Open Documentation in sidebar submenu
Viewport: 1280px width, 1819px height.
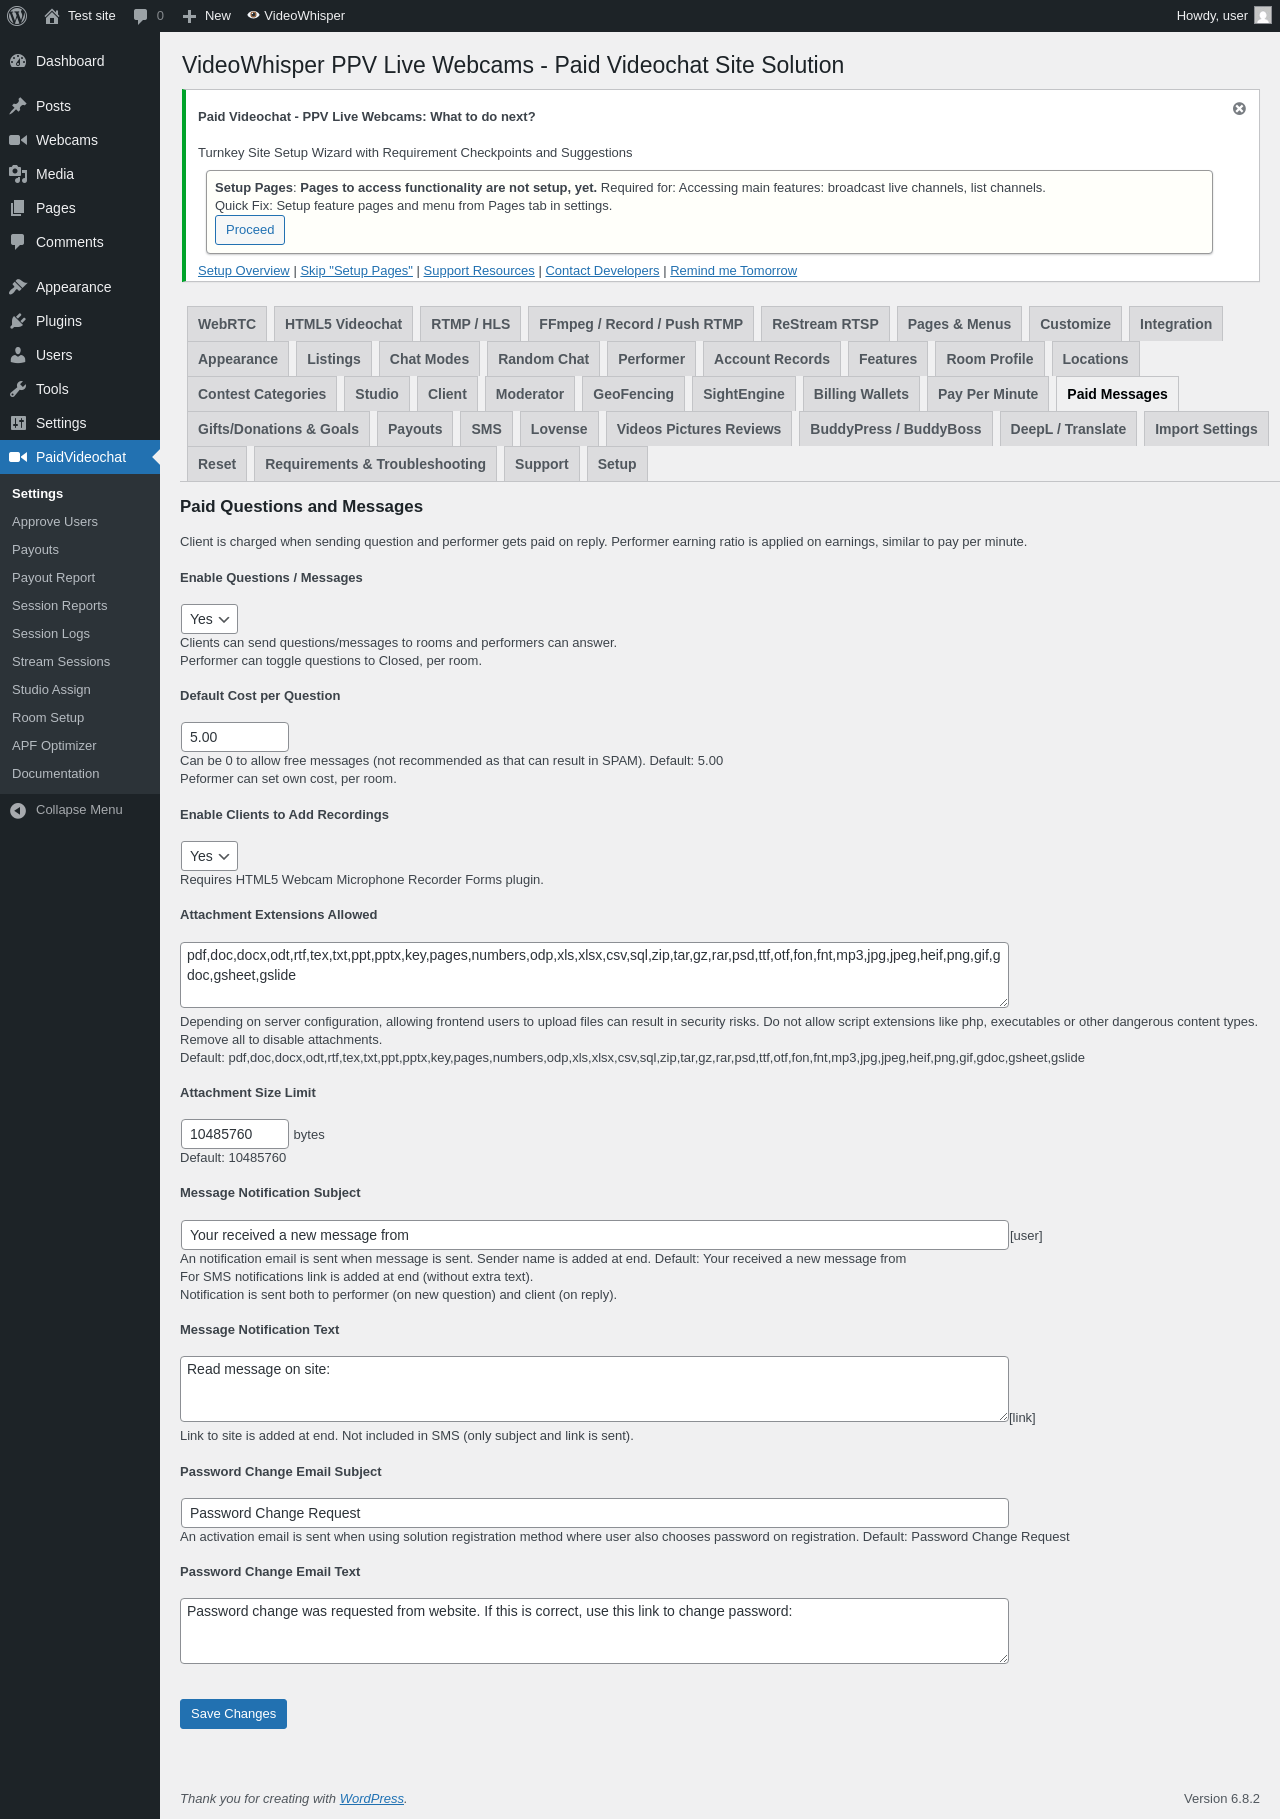[56, 774]
